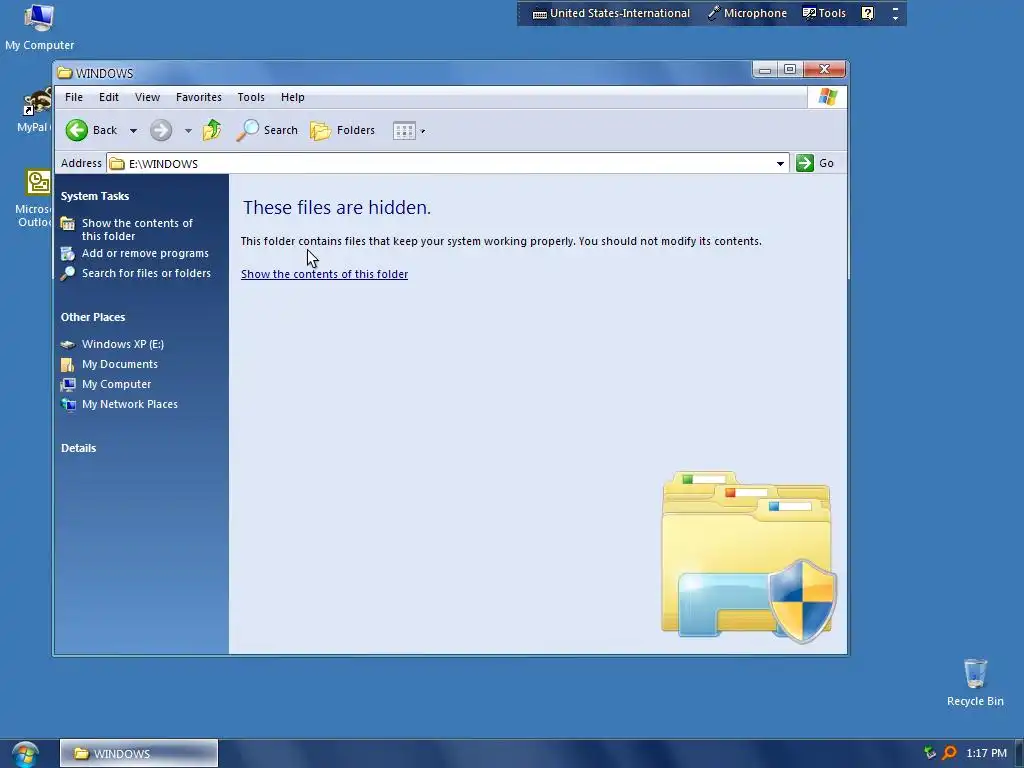Screen dimensions: 1024x768
Task: Go up one folder level
Action: pos(212,130)
